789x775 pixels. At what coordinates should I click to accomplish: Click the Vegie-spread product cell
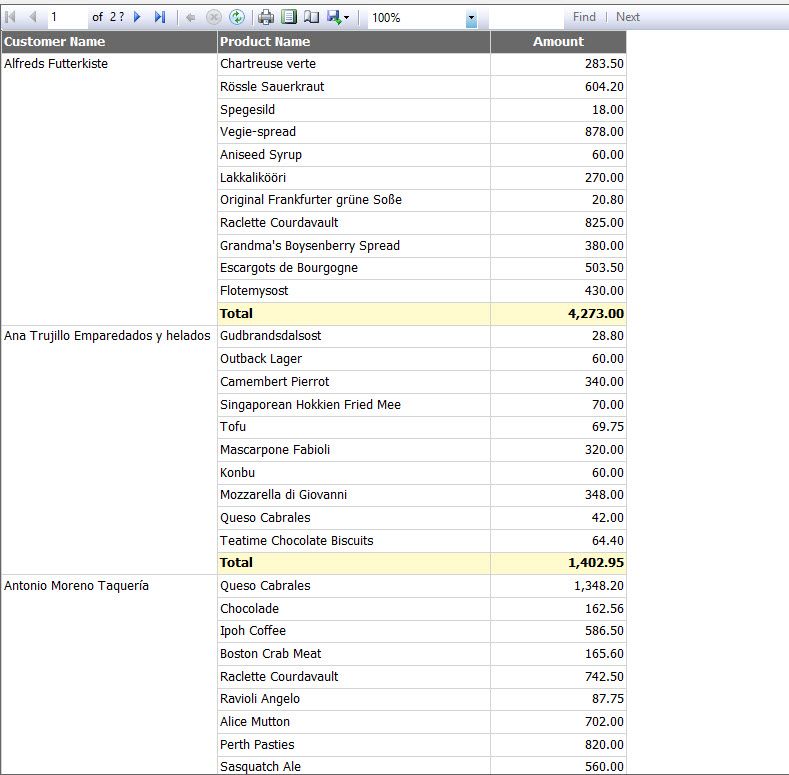pos(354,132)
